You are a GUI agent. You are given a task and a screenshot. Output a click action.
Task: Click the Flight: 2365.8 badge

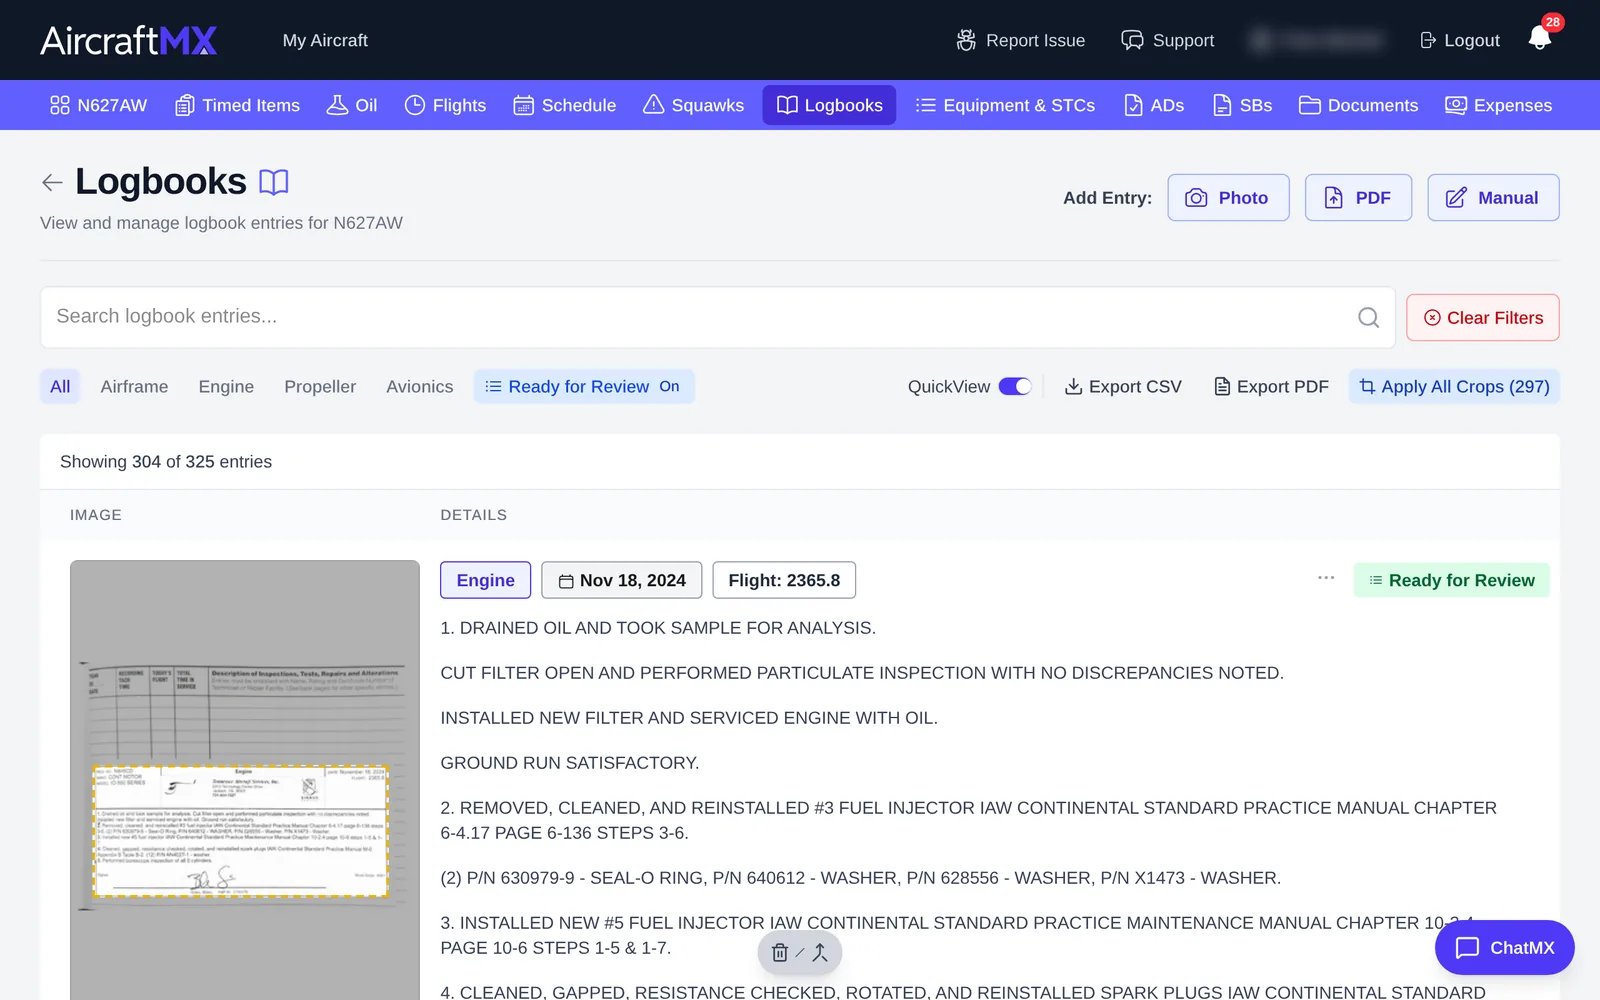coord(784,580)
